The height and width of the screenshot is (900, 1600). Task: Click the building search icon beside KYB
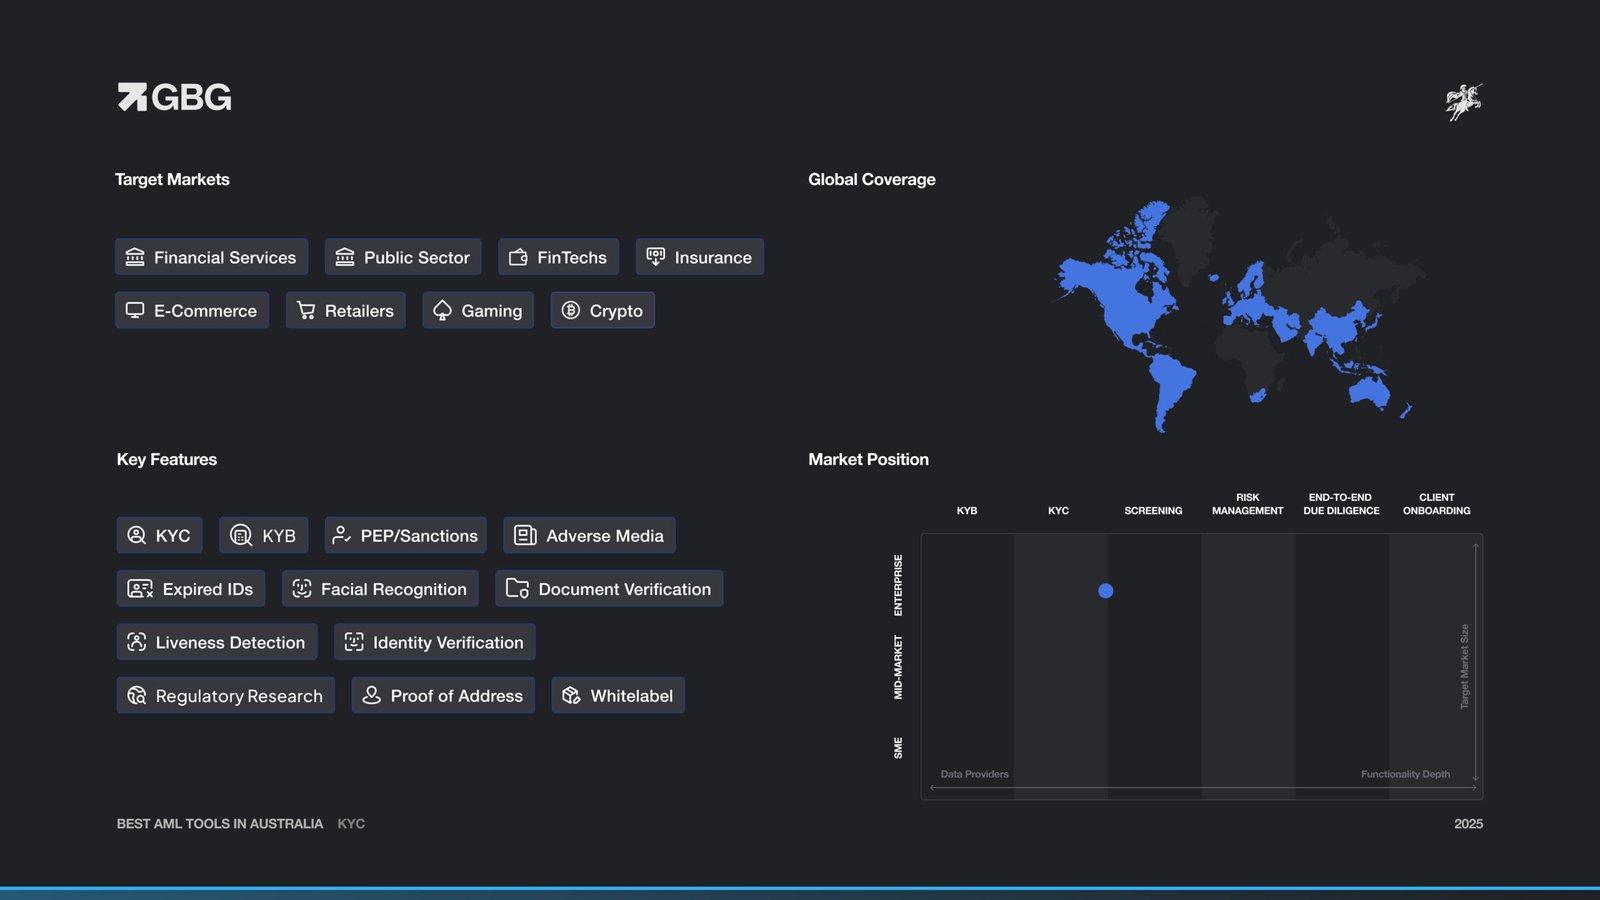[x=241, y=535]
